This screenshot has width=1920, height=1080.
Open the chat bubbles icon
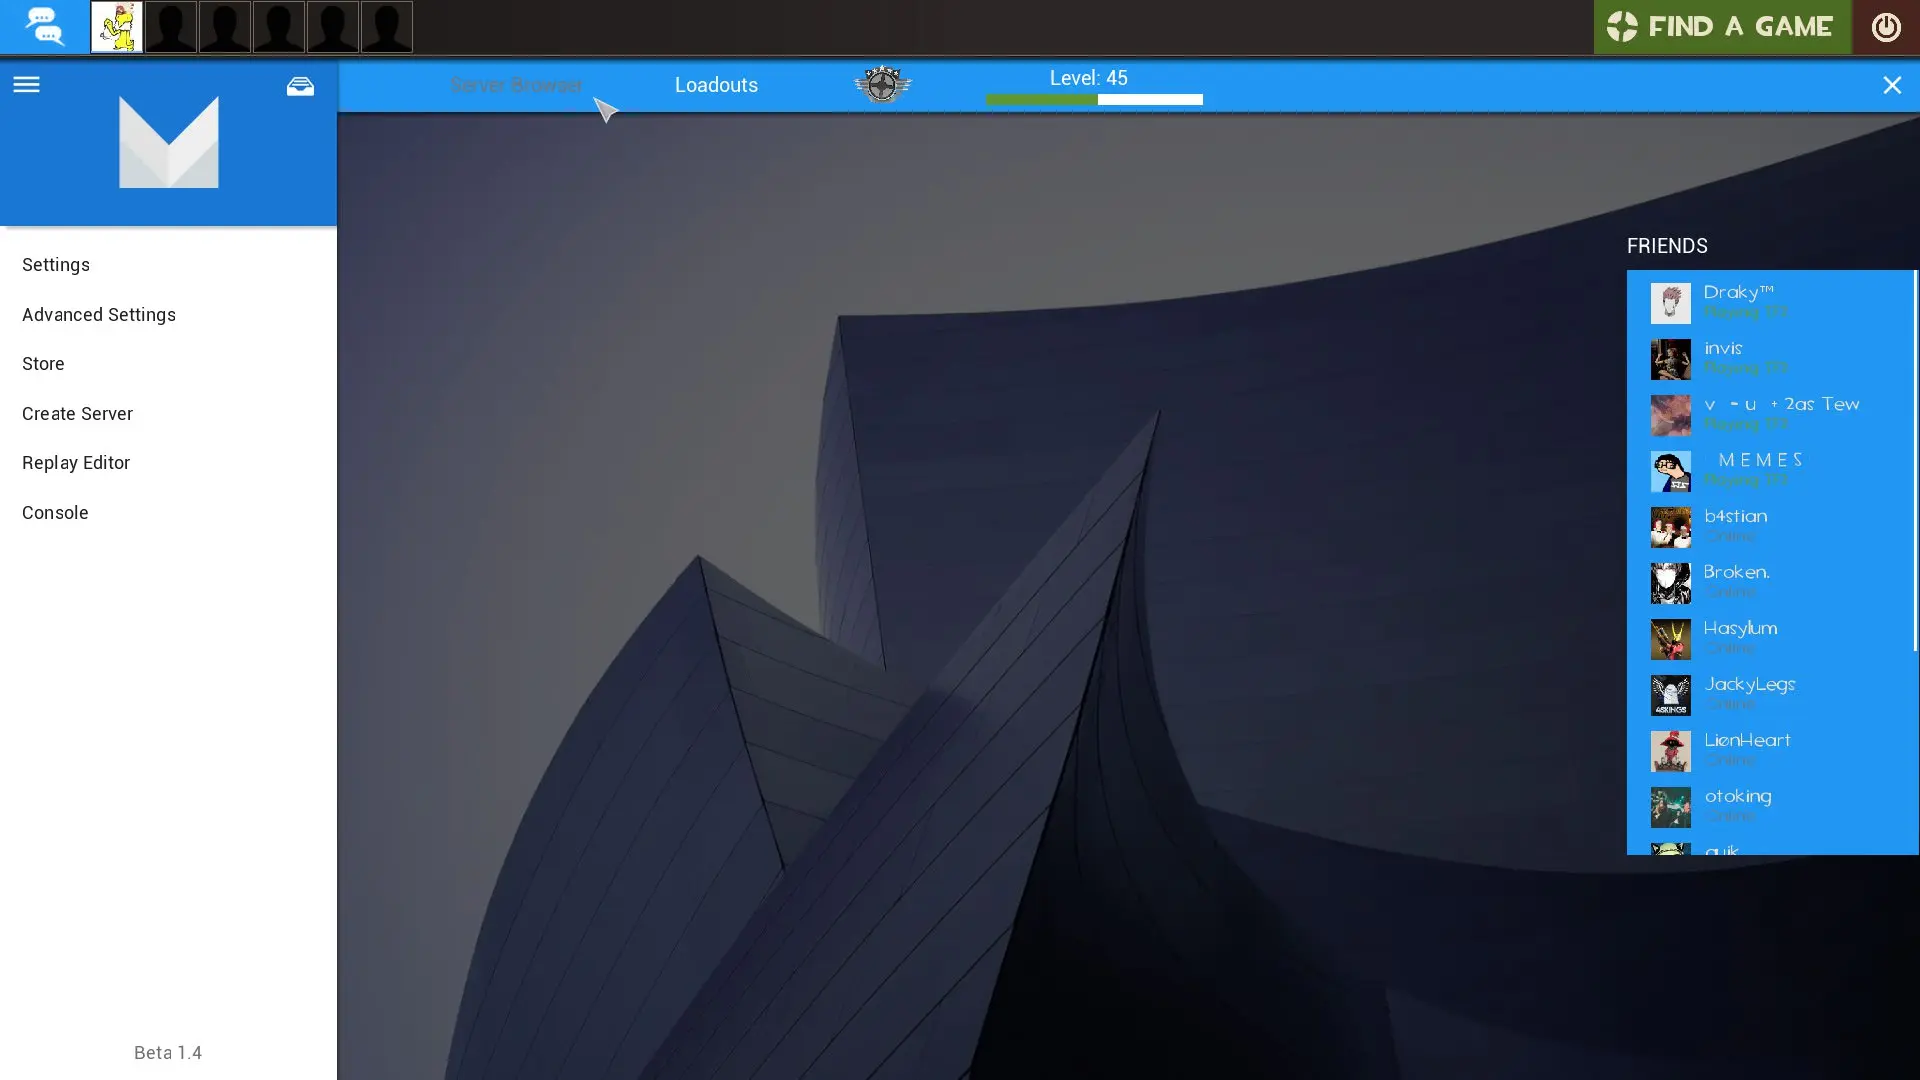(x=43, y=26)
